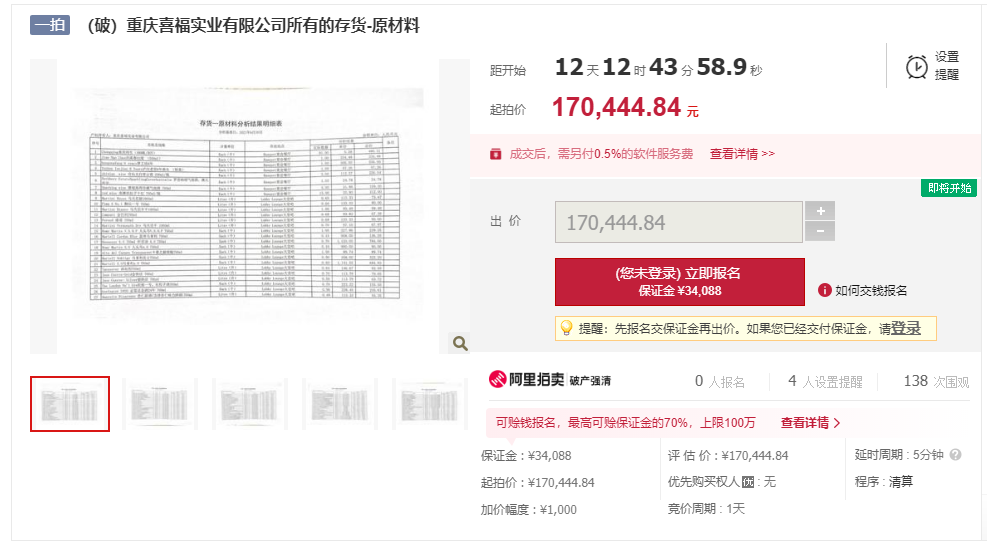Click the 竞价周期 1天 text

[x=706, y=509]
